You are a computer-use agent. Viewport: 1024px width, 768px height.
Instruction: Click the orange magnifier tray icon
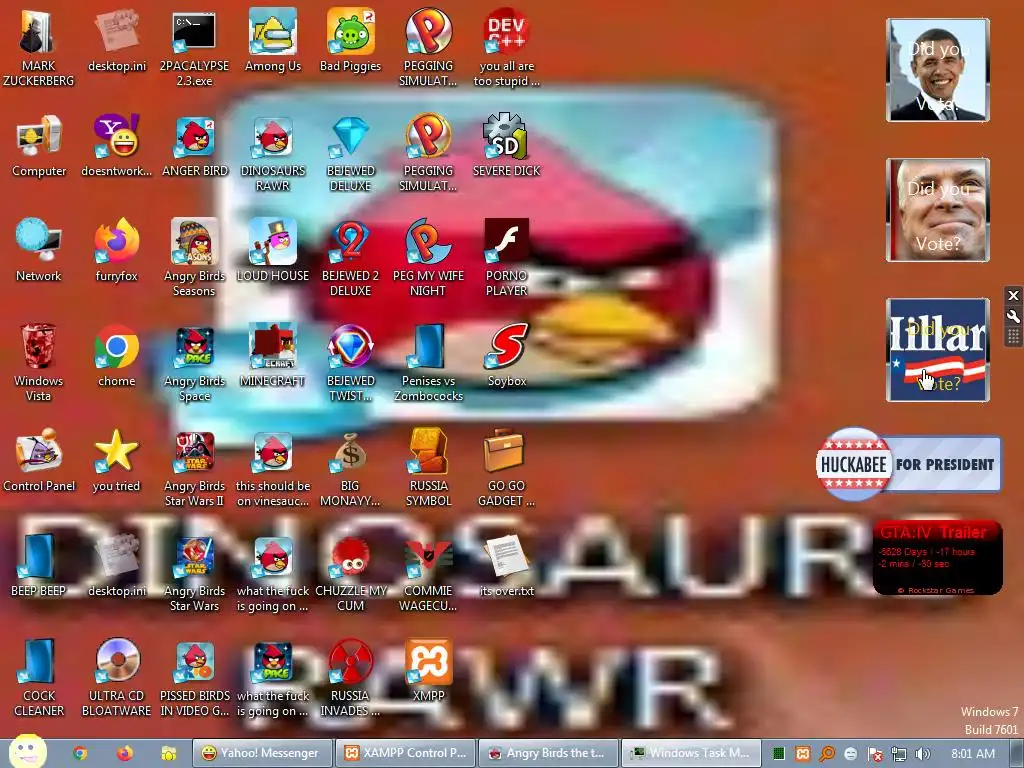[827, 754]
